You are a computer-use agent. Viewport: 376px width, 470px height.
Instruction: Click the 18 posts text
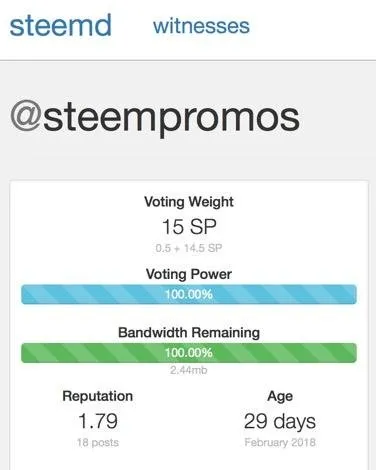[x=98, y=443]
